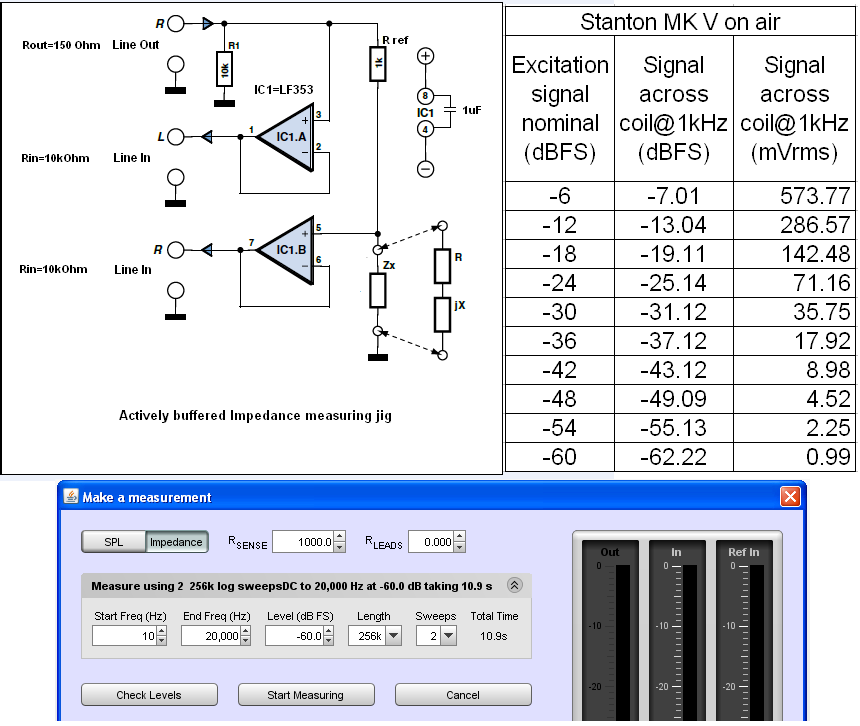The width and height of the screenshot is (860, 726).
Task: Click the In level meter
Action: (x=677, y=631)
